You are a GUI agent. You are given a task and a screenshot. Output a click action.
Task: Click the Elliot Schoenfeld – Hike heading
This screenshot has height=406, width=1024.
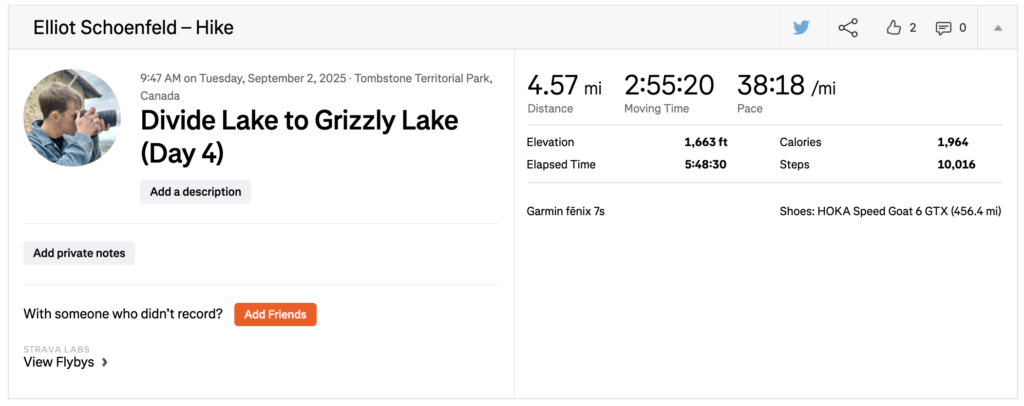pyautogui.click(x=133, y=28)
